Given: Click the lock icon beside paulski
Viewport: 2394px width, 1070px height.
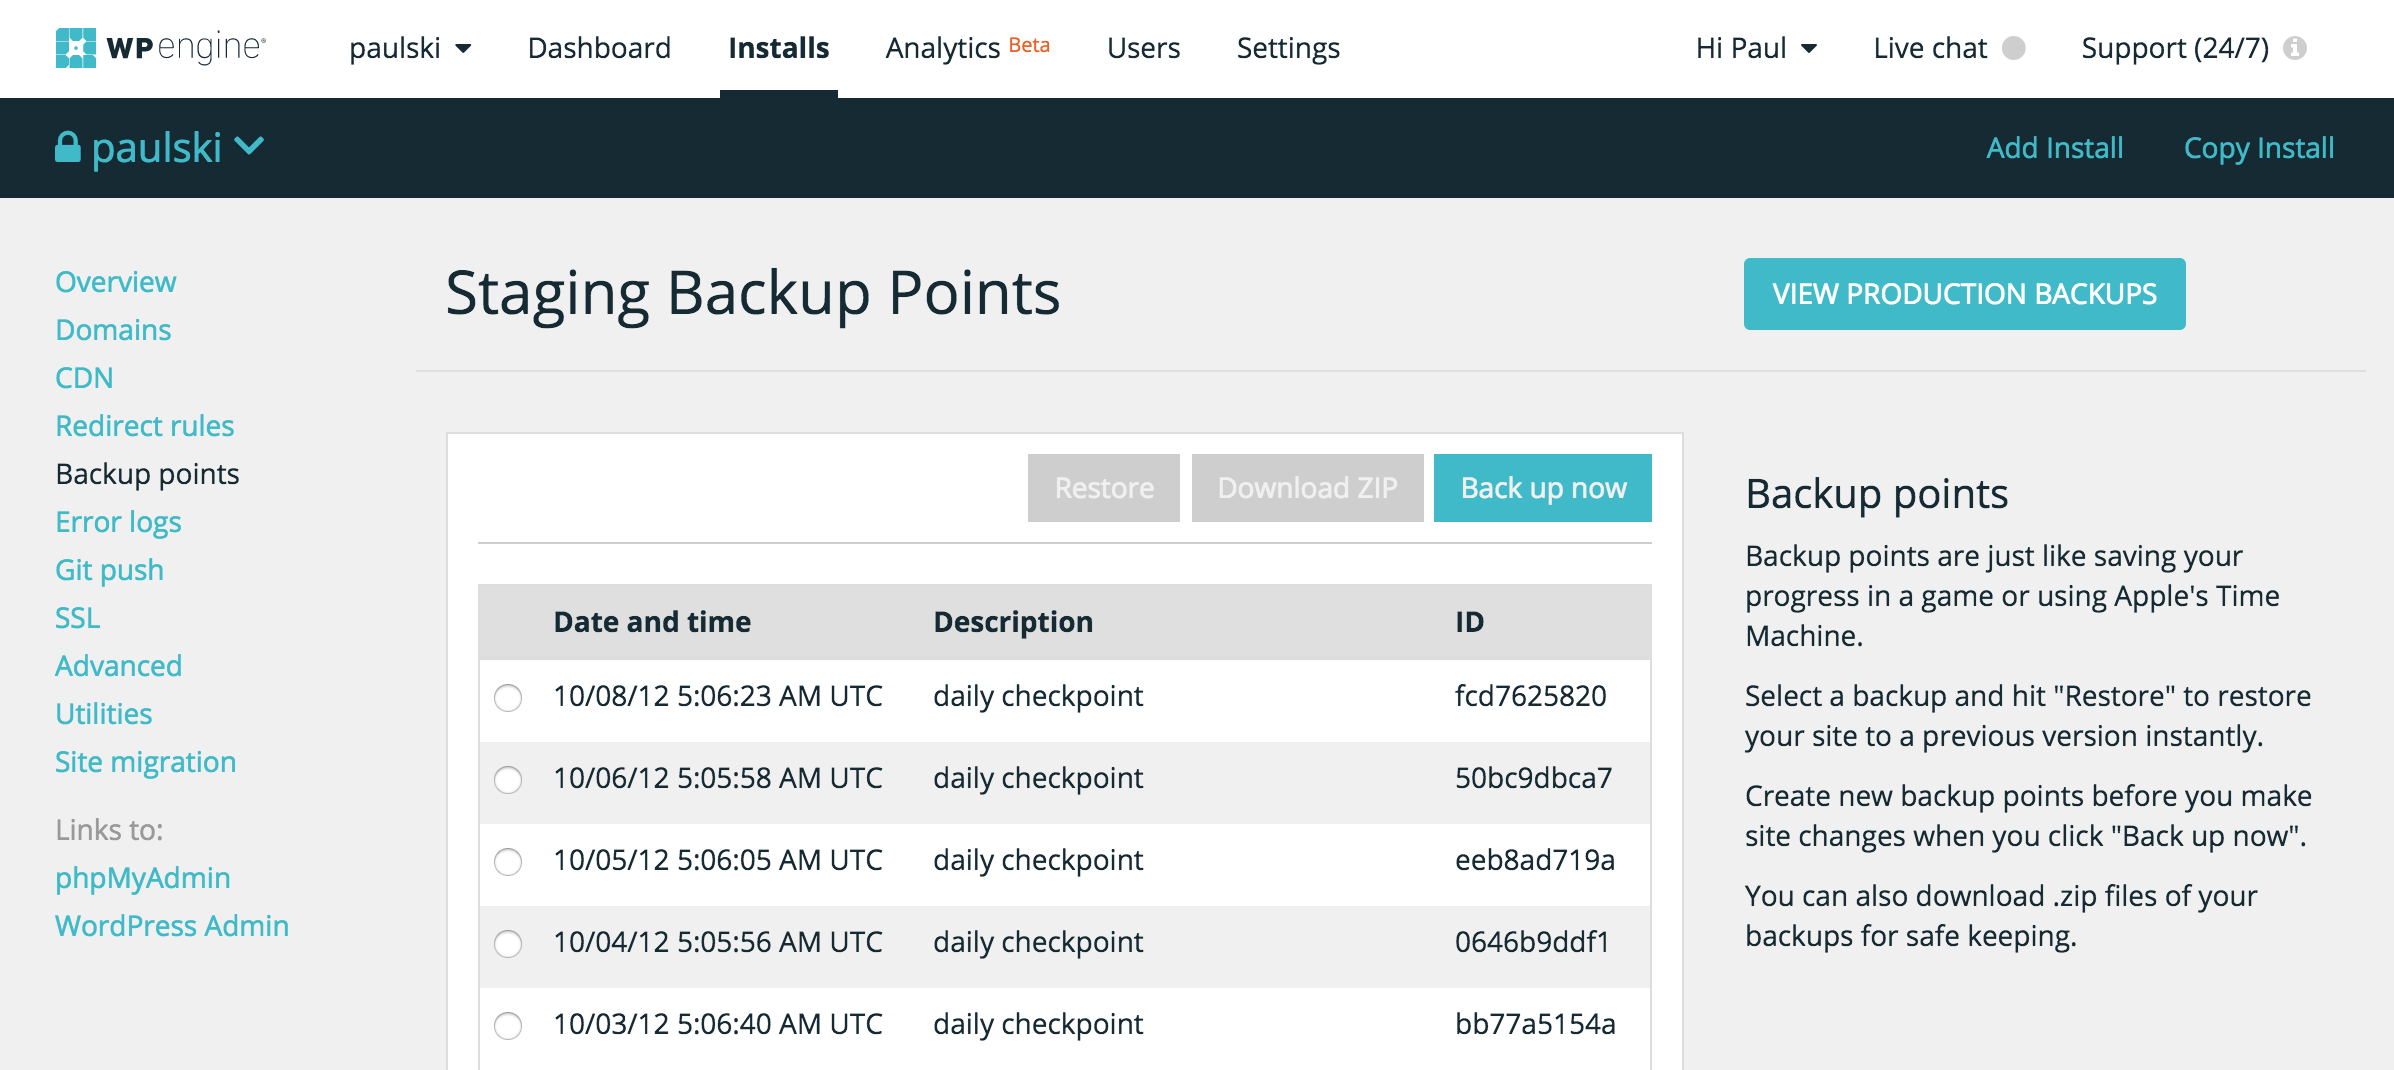Looking at the screenshot, I should pyautogui.click(x=67, y=148).
